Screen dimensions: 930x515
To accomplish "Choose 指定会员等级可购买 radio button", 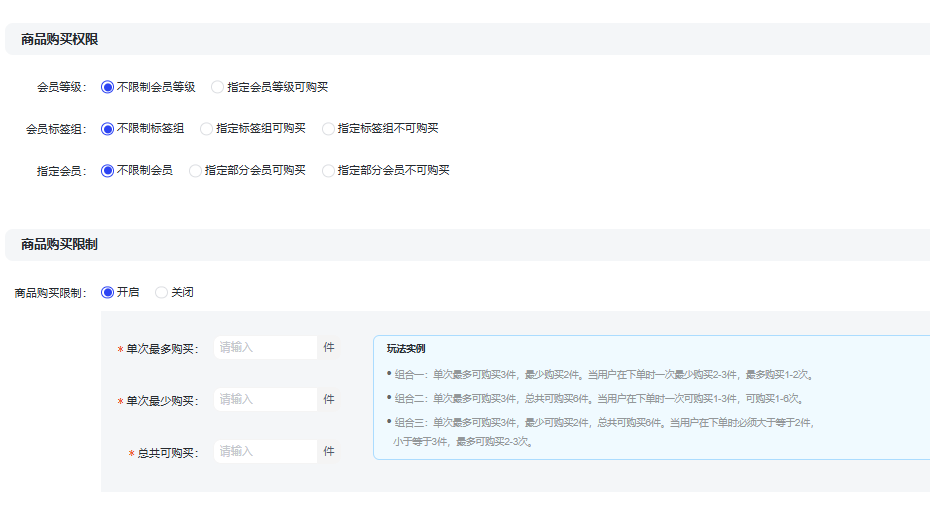I will pyautogui.click(x=218, y=87).
